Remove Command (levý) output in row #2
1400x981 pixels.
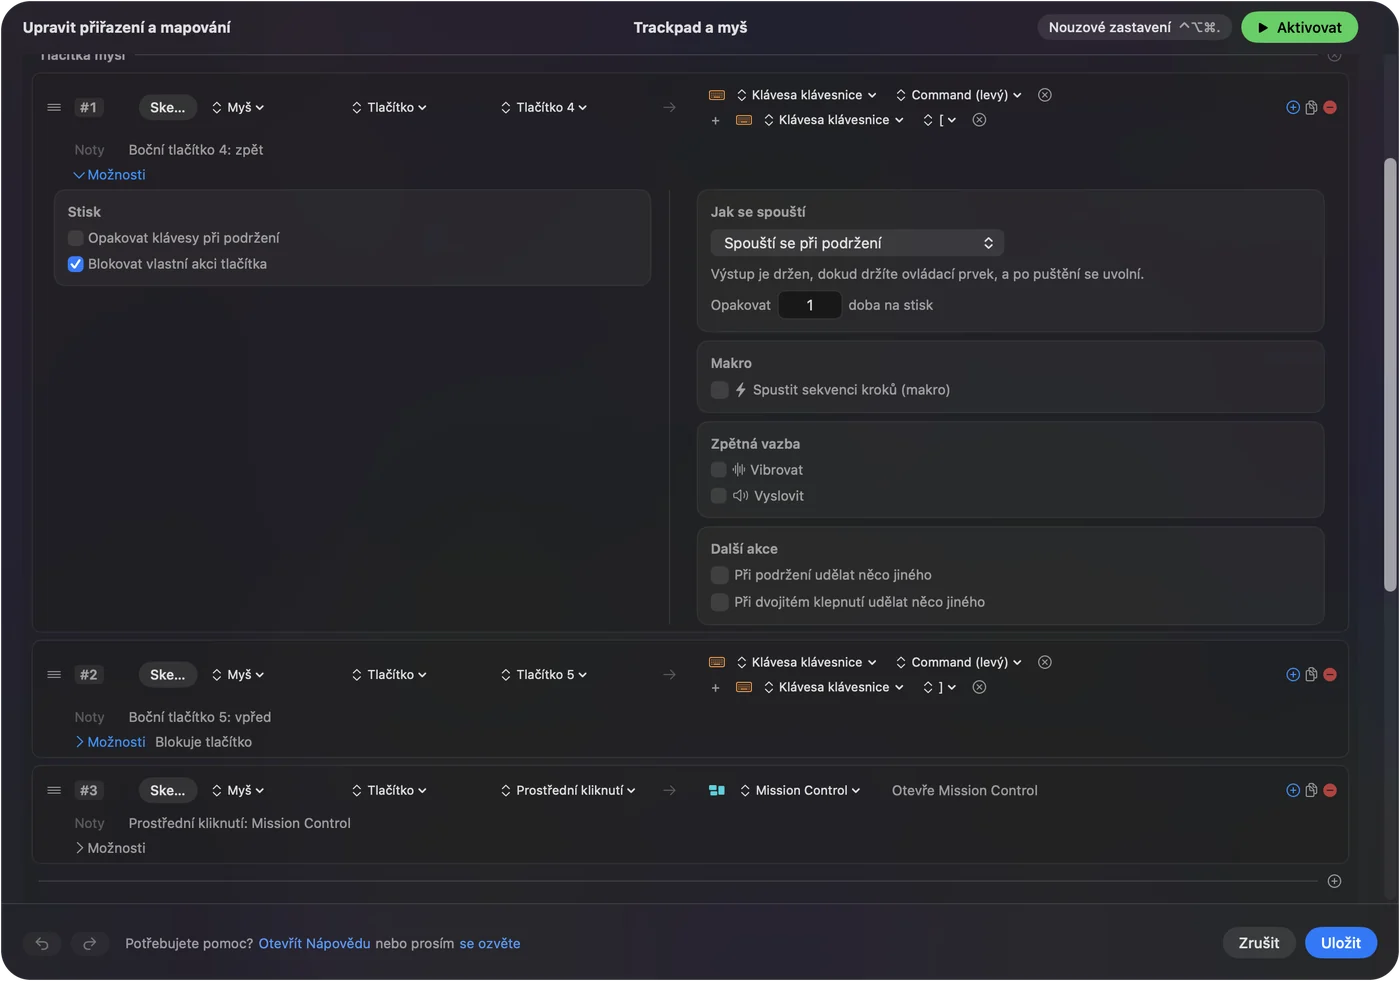click(1045, 662)
